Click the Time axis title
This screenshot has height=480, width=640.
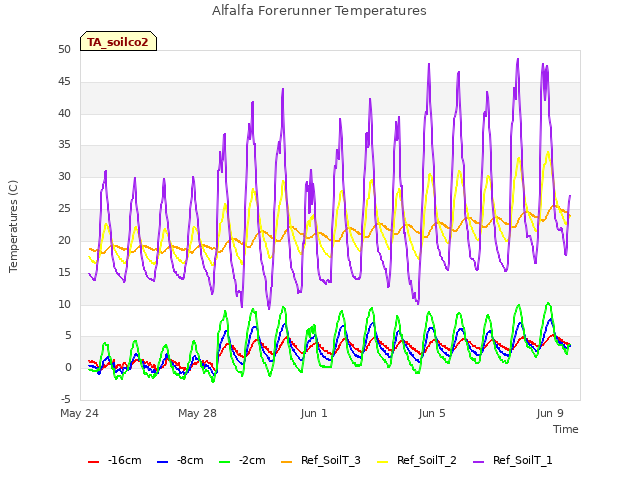point(566,429)
